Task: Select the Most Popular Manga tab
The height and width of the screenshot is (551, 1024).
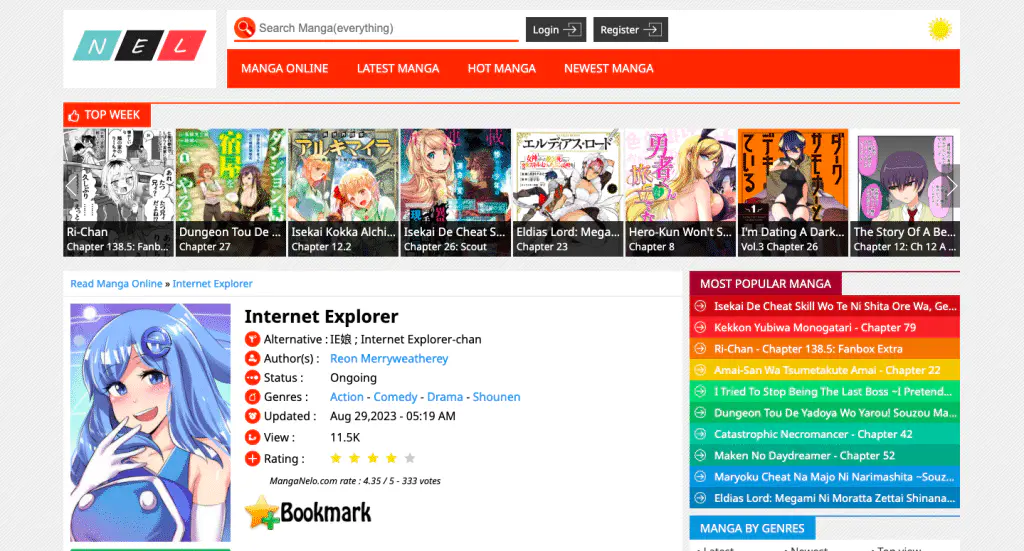Action: click(765, 284)
